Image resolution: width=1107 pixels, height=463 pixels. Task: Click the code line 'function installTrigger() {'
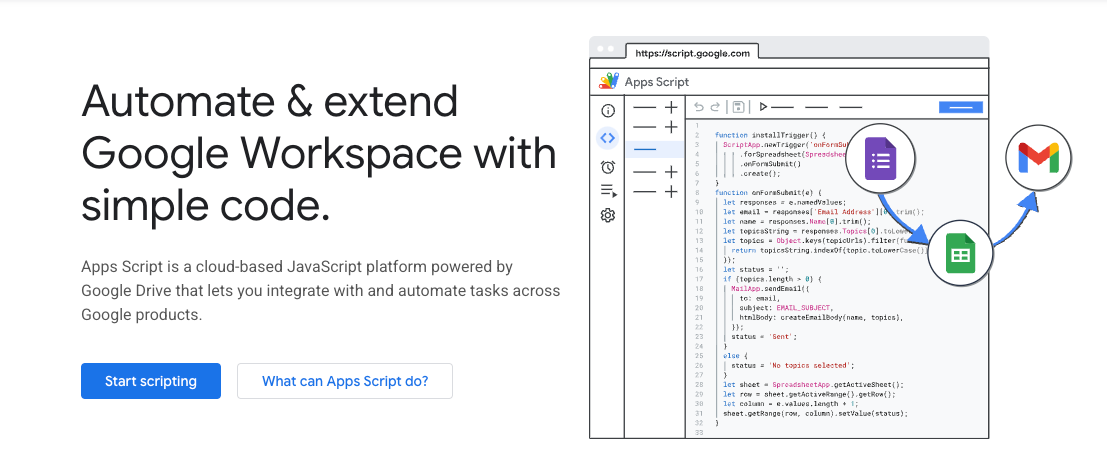click(x=770, y=135)
